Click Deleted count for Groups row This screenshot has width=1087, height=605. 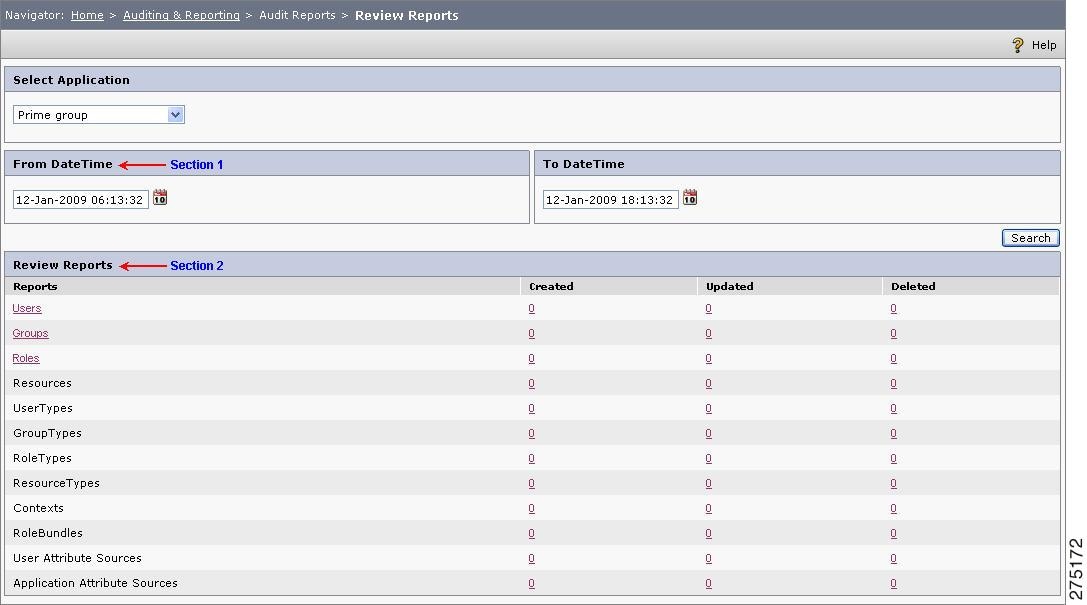click(894, 333)
